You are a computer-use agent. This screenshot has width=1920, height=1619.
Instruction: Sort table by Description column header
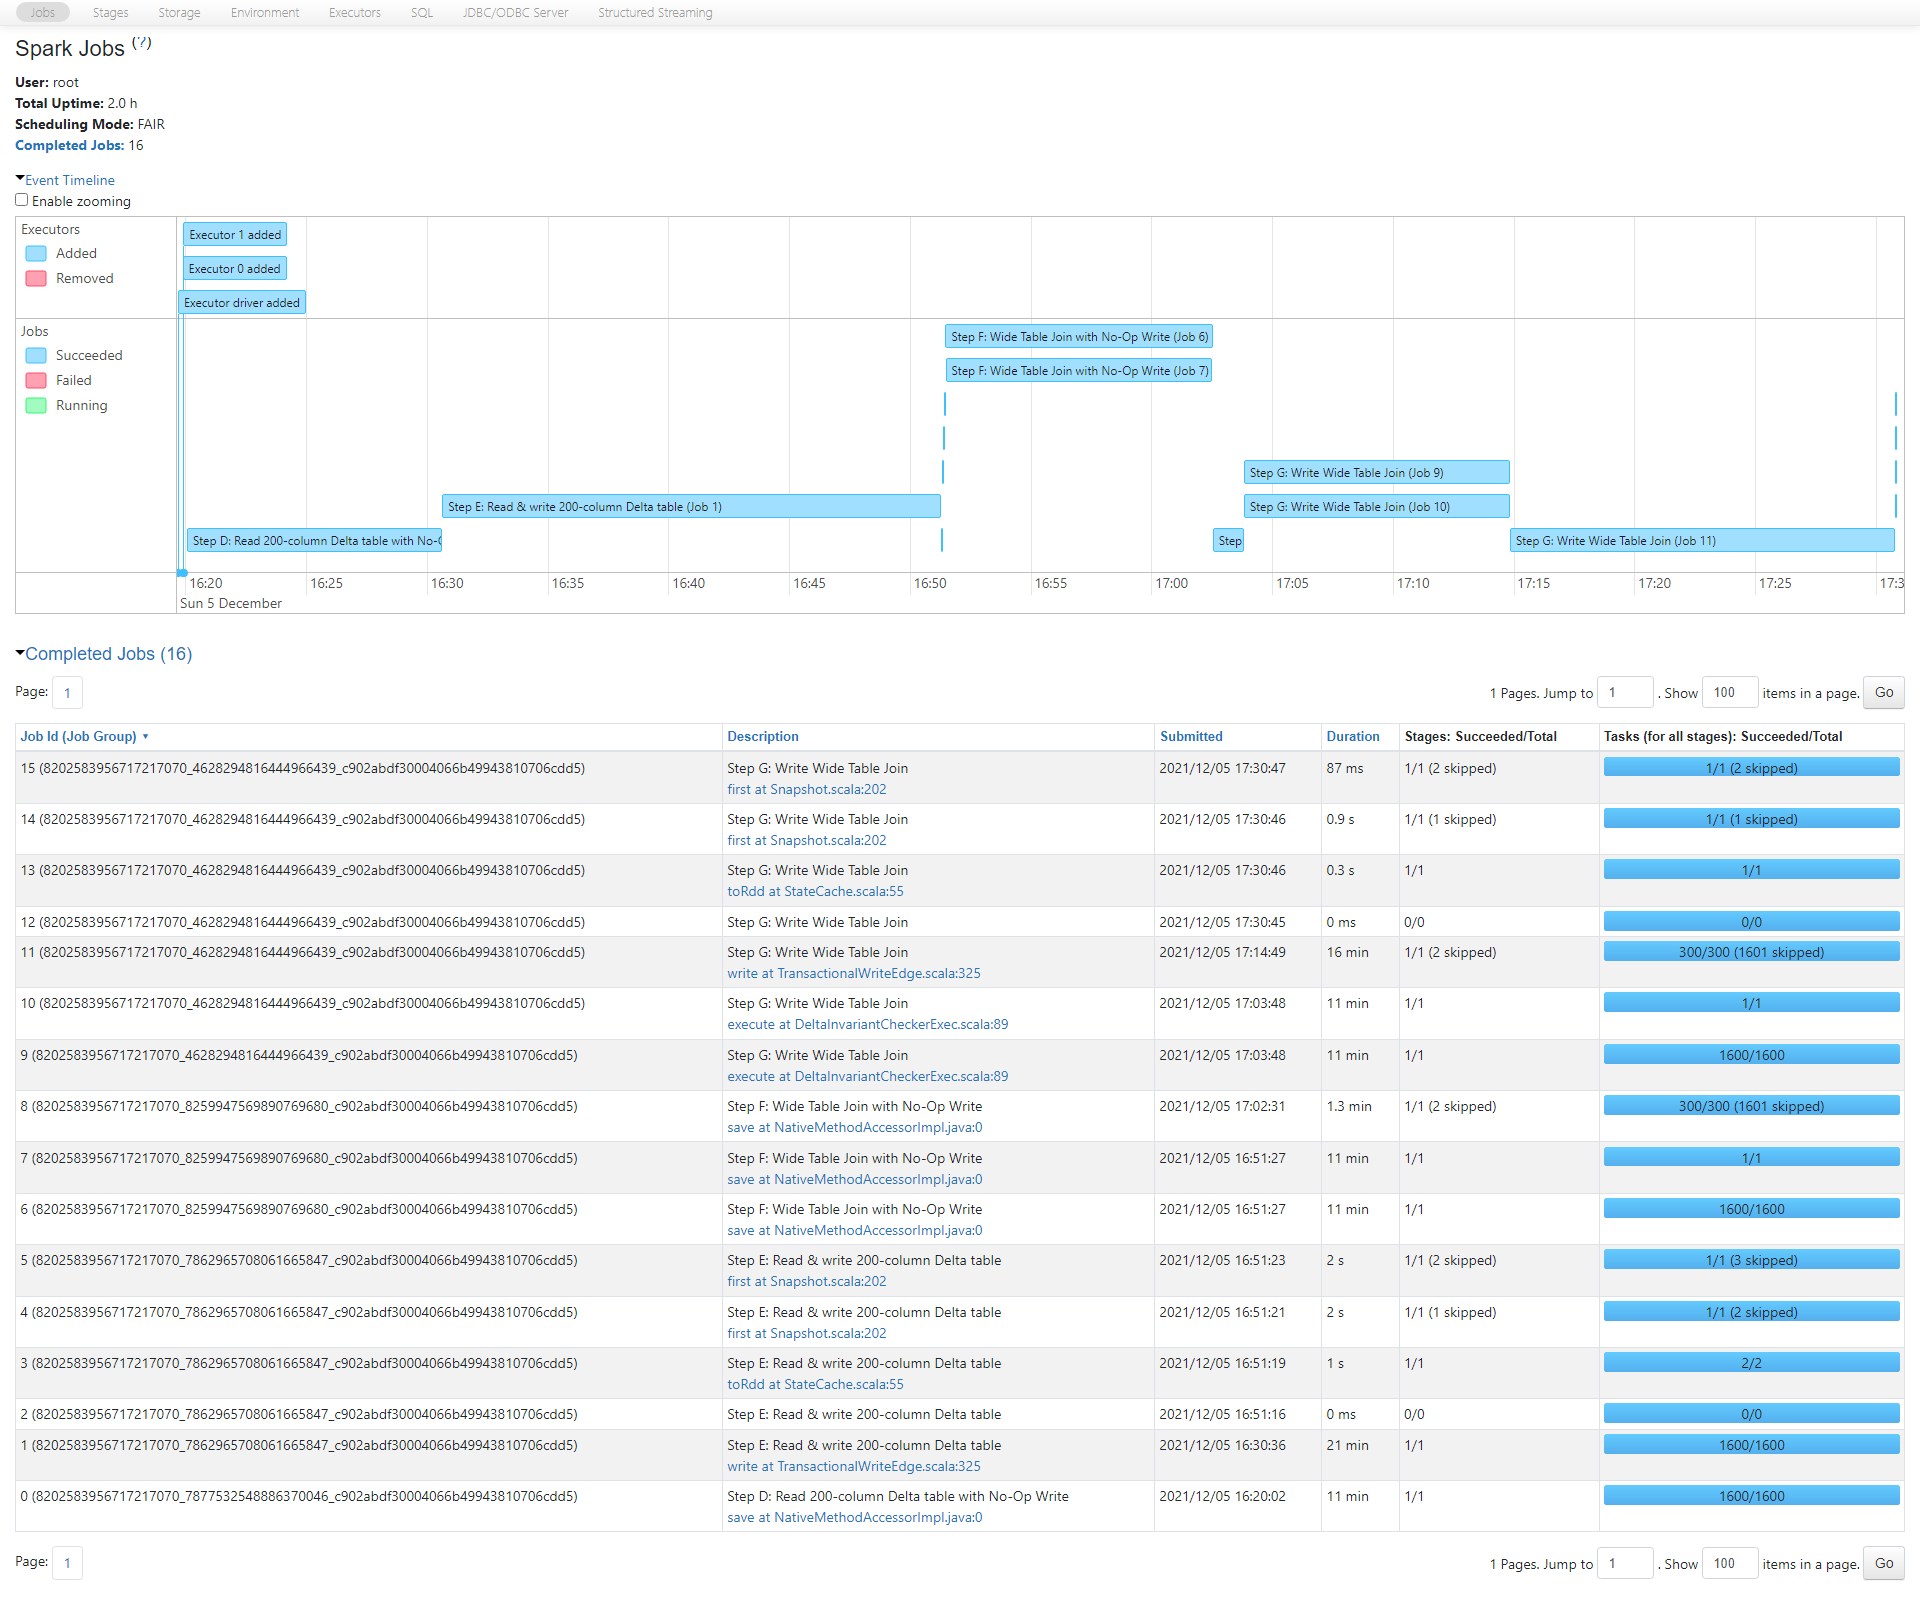click(x=763, y=737)
